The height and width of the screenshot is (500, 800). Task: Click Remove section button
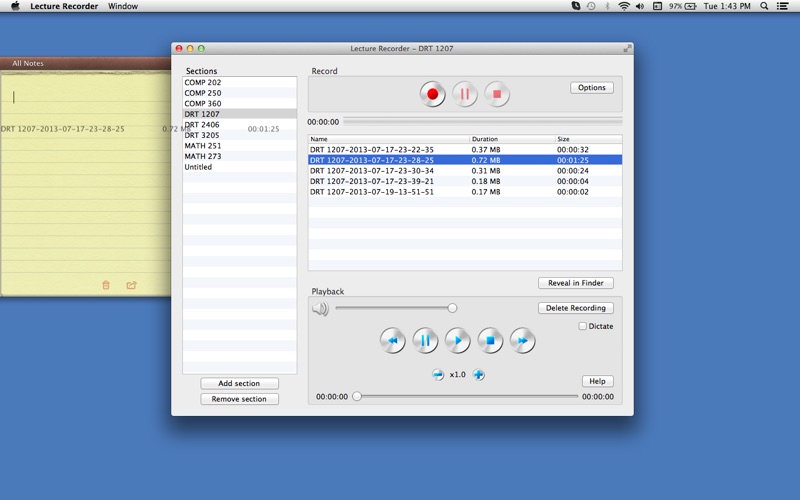[239, 399]
